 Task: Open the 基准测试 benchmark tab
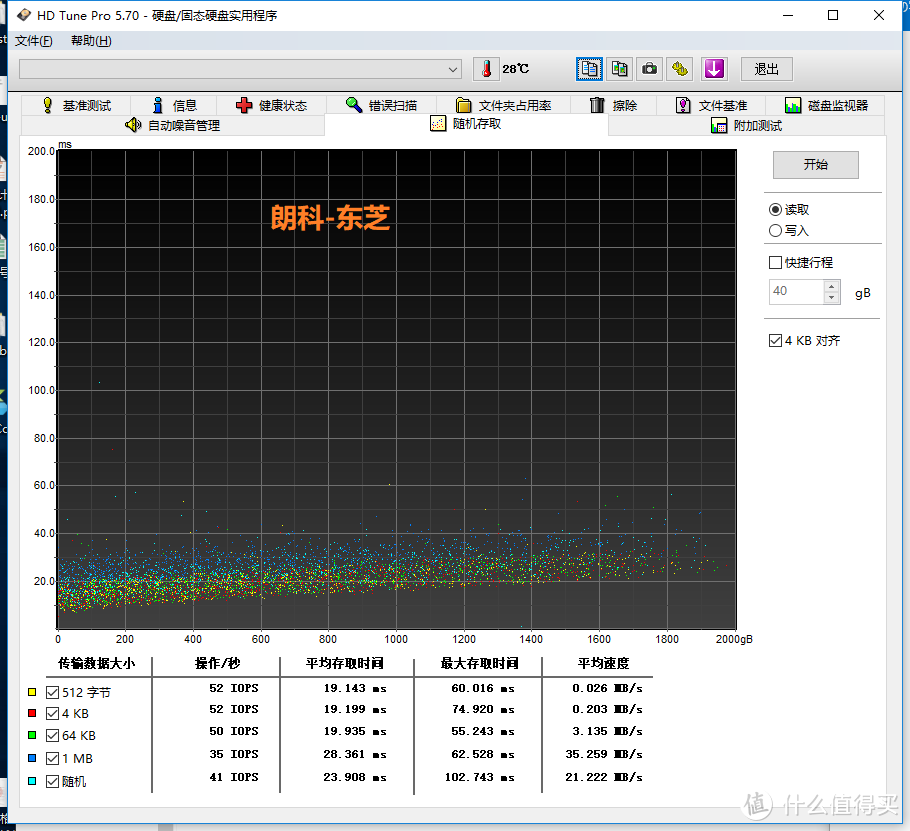pos(77,105)
